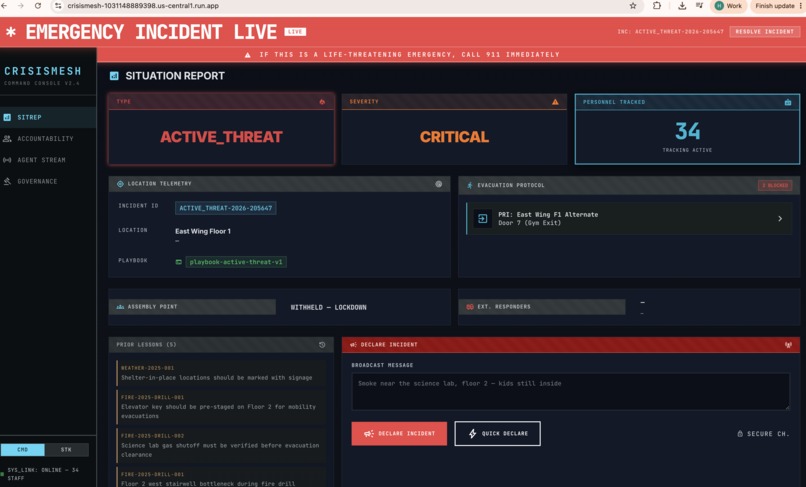Open the Governance section
806x487 pixels.
pyautogui.click(x=48, y=181)
